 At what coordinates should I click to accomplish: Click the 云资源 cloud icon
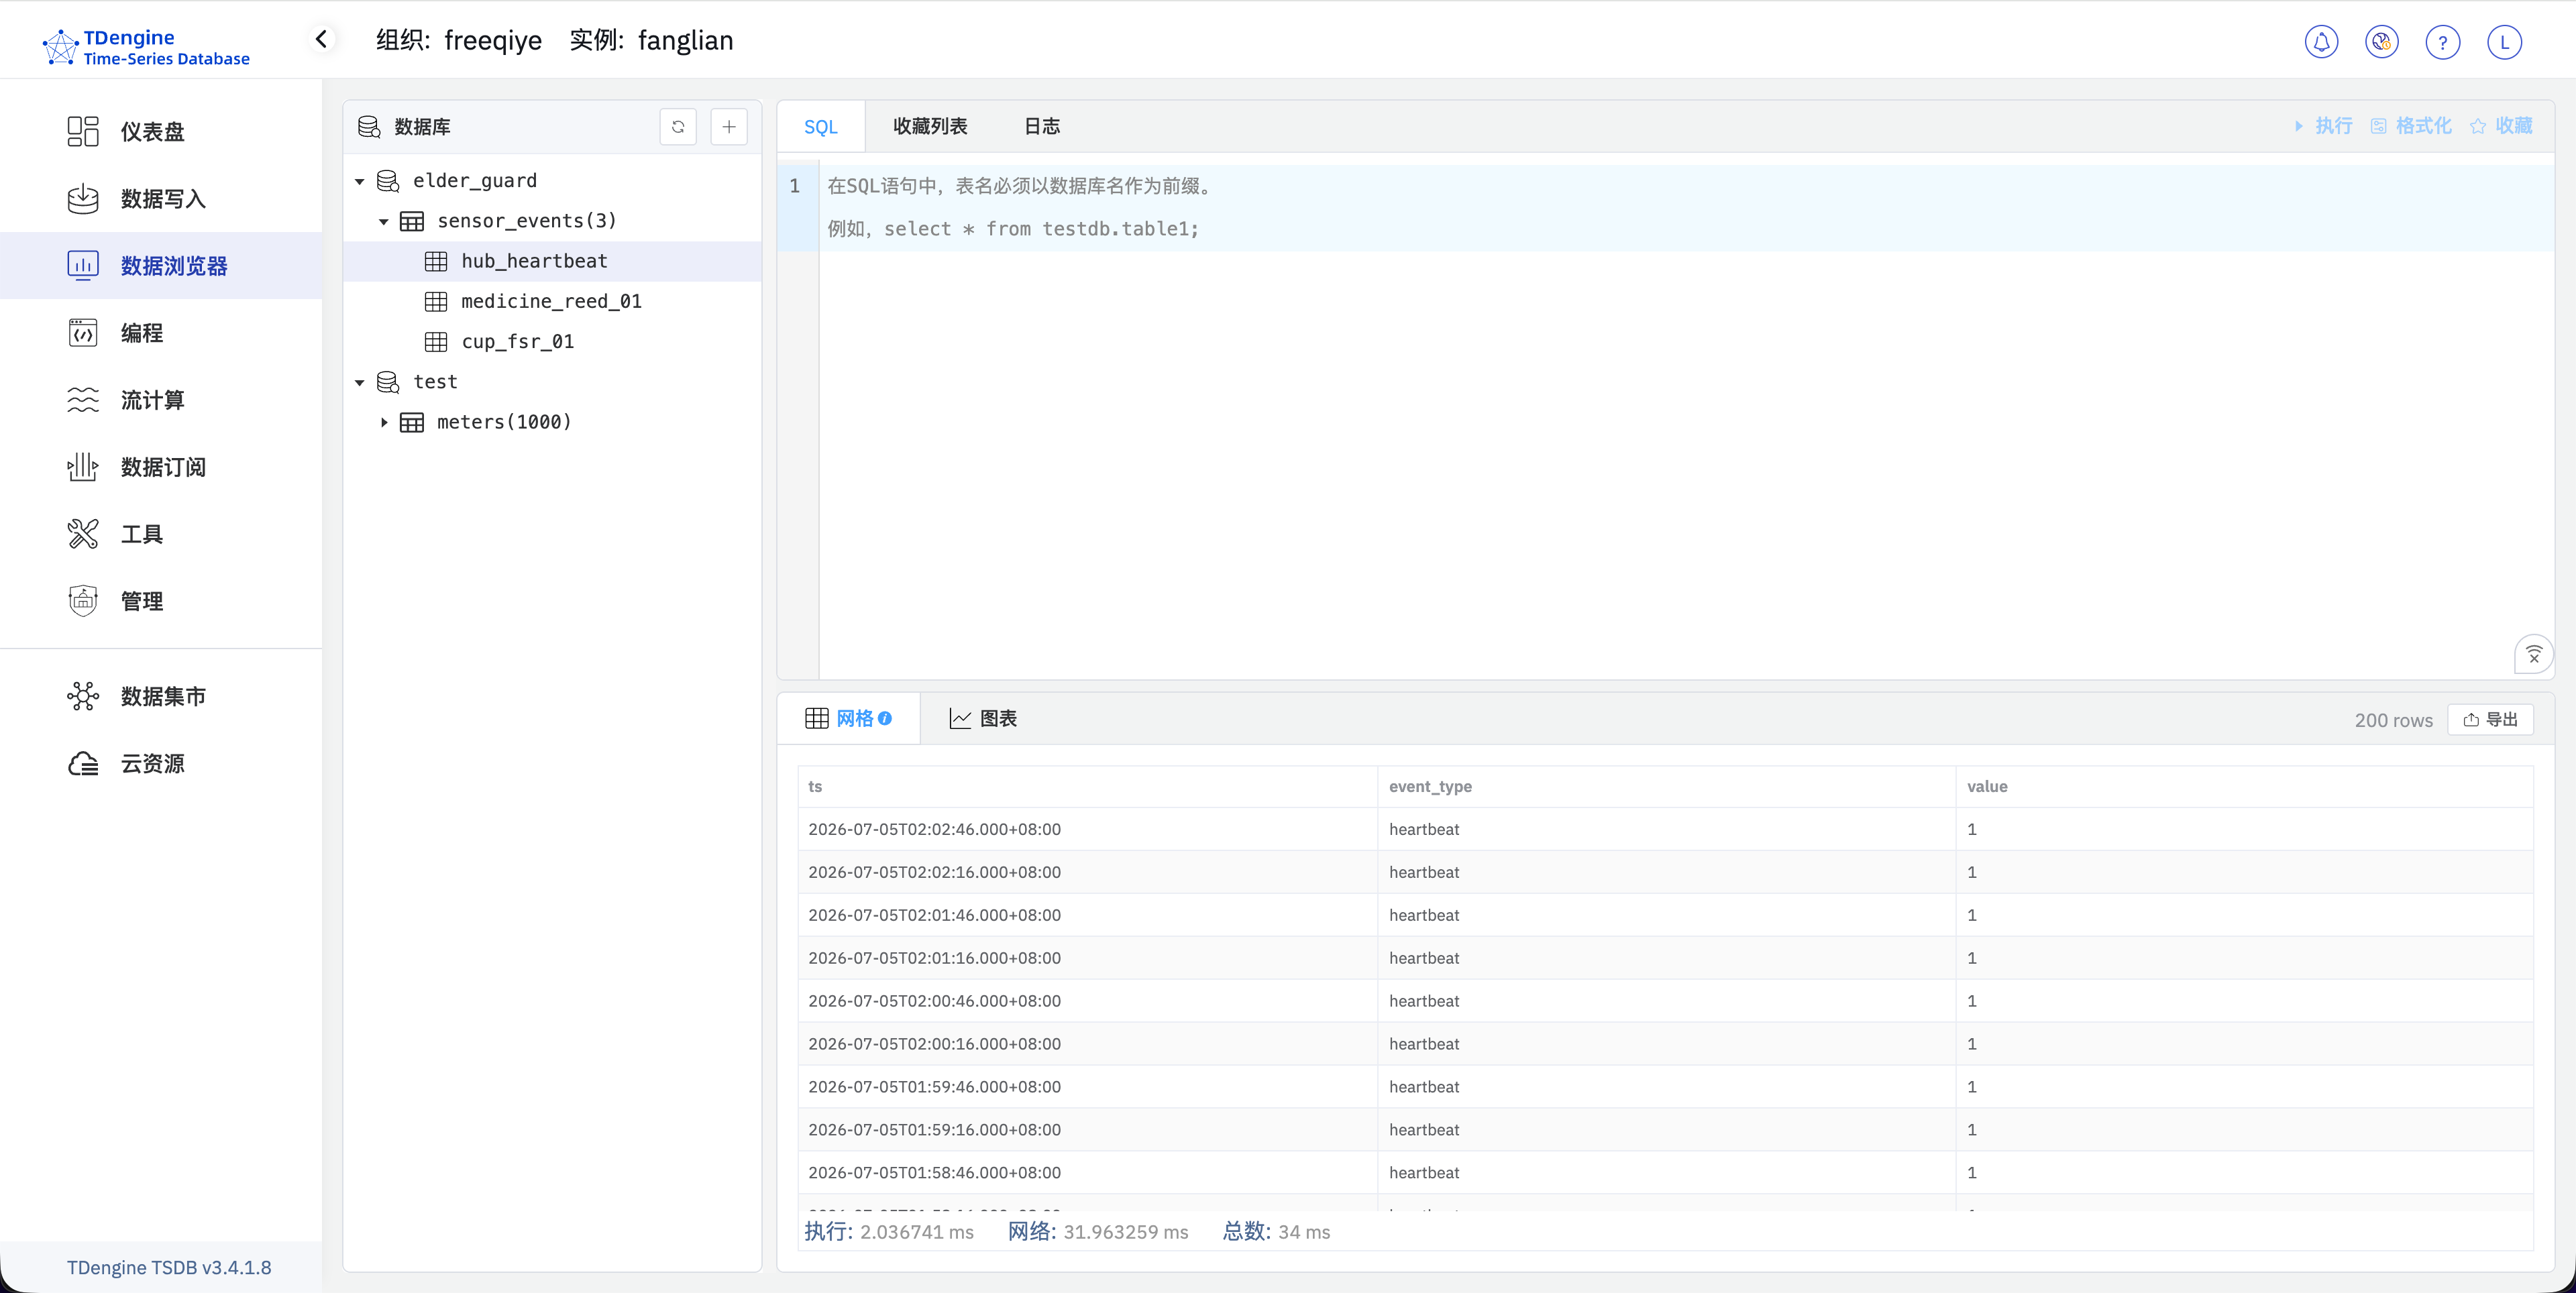click(83, 763)
